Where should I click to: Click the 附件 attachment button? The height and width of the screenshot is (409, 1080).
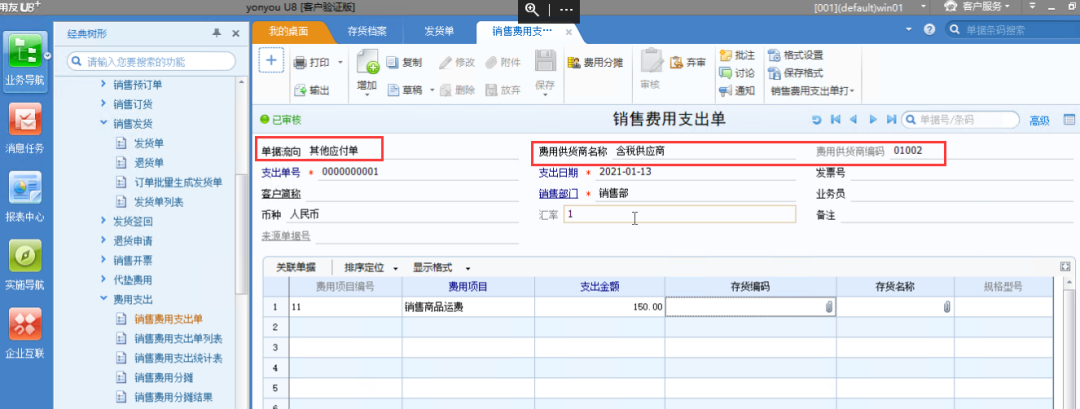(x=503, y=63)
